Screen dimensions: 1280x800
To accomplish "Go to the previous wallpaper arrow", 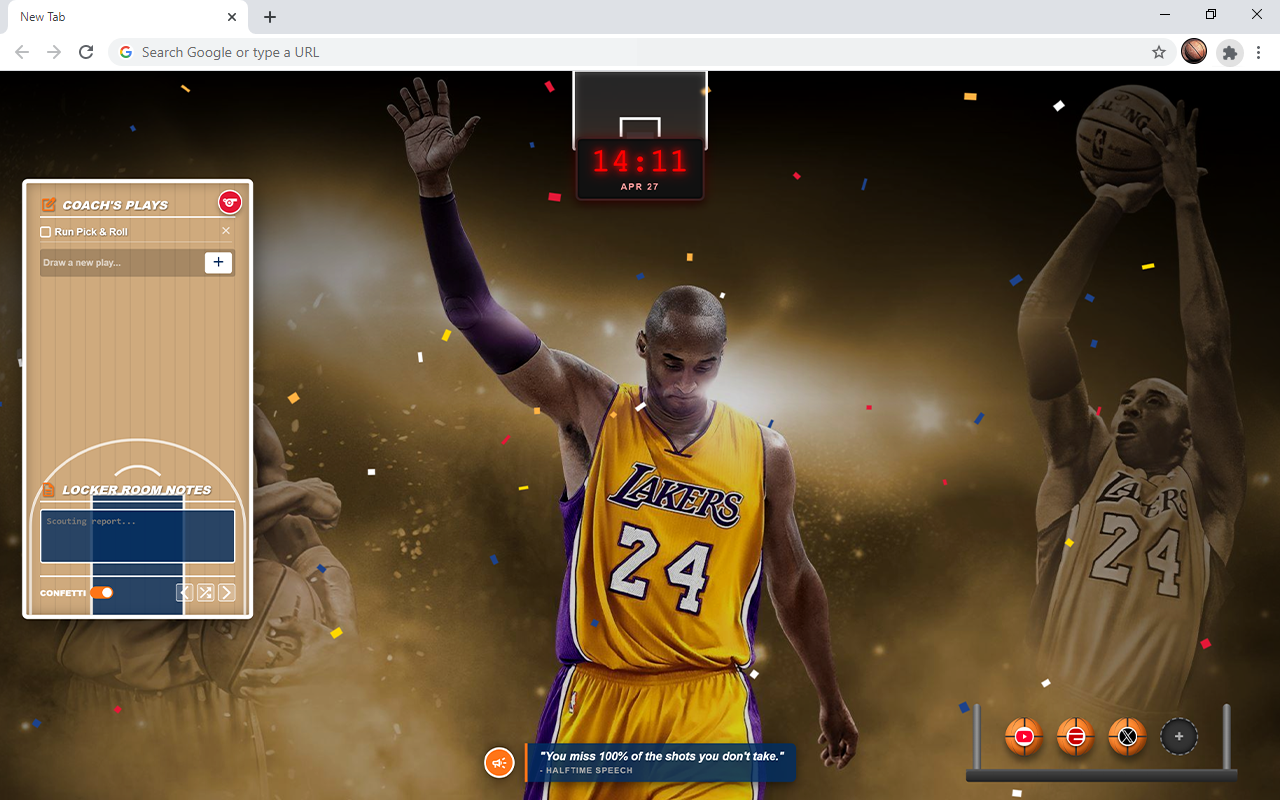I will pyautogui.click(x=184, y=593).
